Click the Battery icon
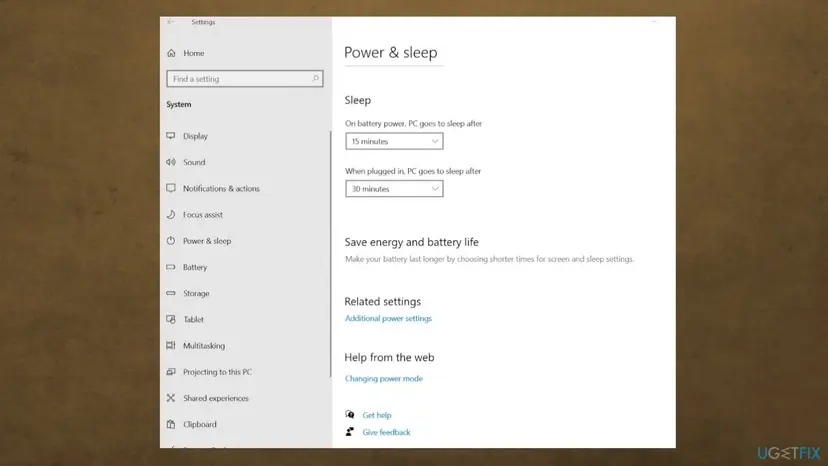 click(171, 267)
